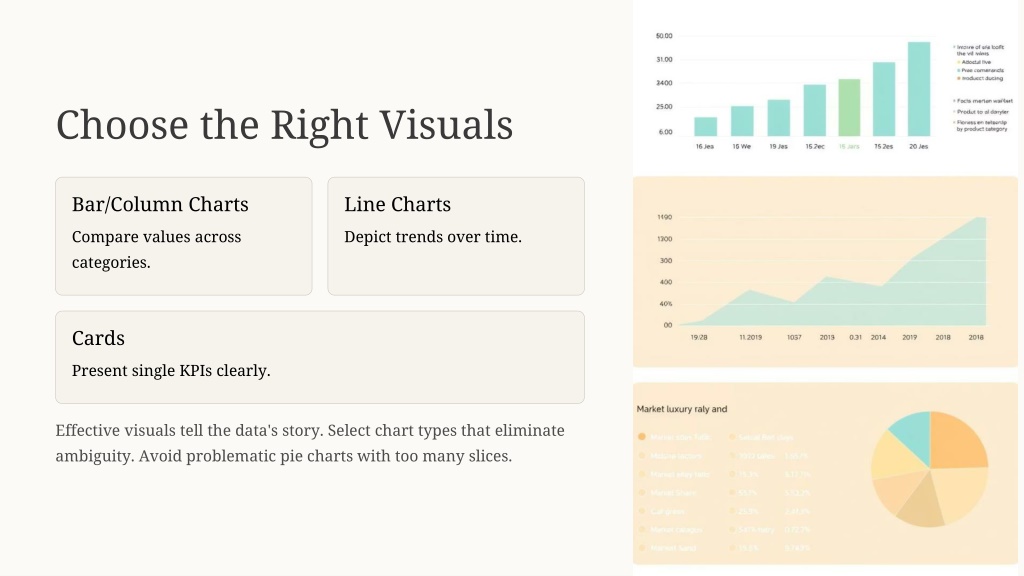This screenshot has width=1024, height=576.
Task: Select the Cards KPI box
Action: pyautogui.click(x=320, y=357)
